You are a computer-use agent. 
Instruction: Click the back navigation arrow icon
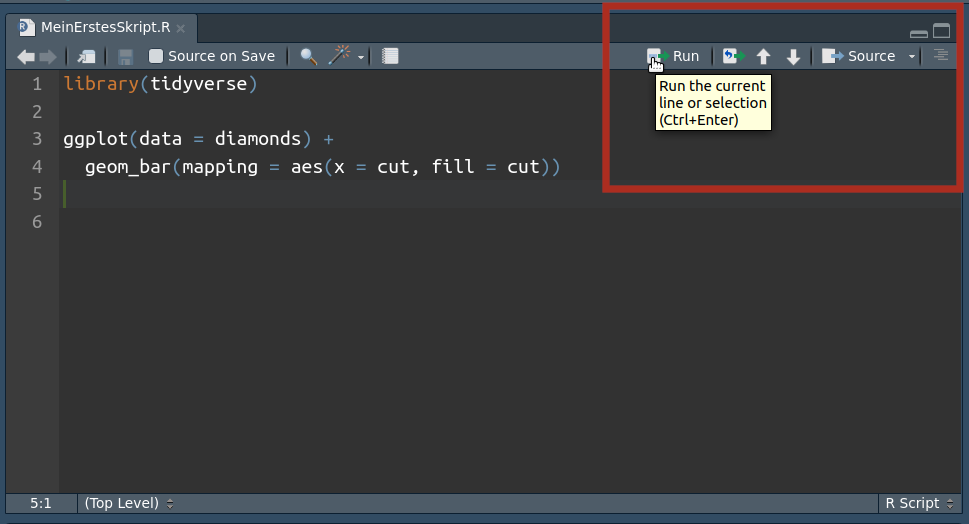click(26, 57)
